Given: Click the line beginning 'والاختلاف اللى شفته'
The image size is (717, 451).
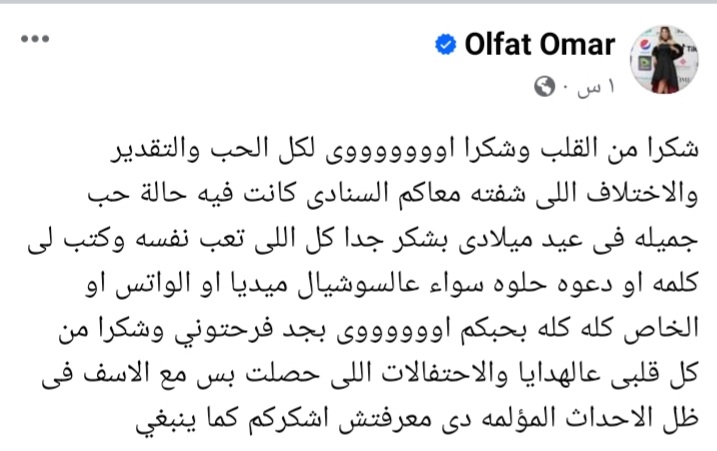Looking at the screenshot, I should (x=393, y=194).
